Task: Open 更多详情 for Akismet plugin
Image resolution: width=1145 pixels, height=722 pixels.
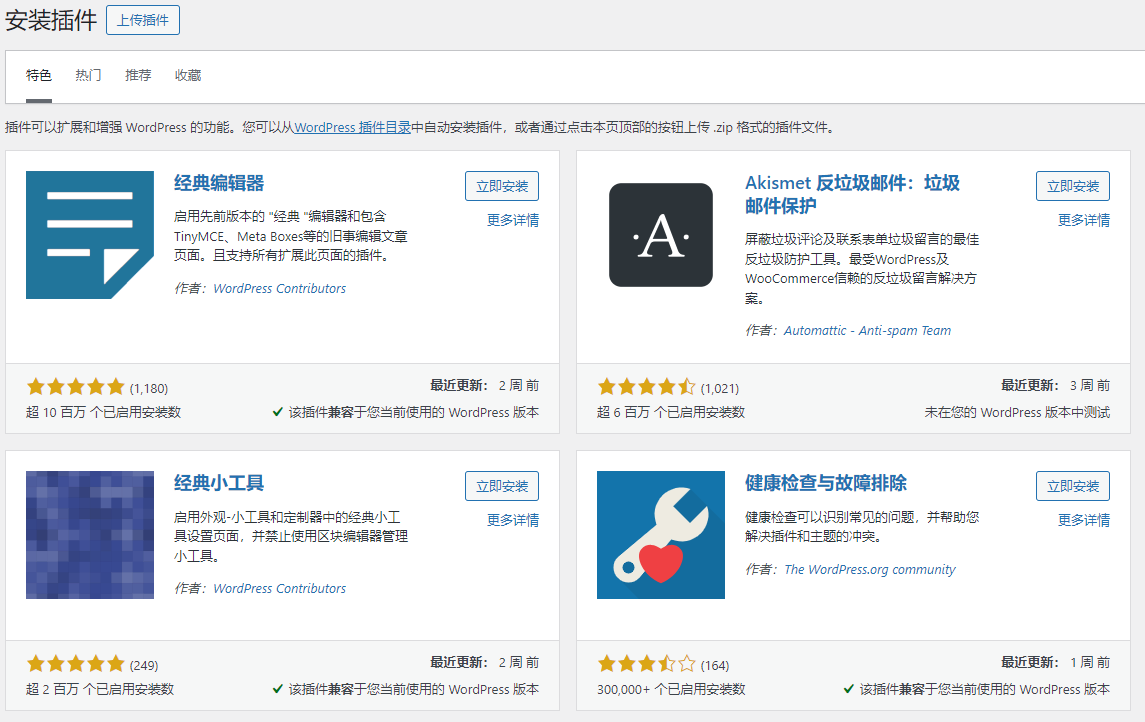Action: (1083, 220)
